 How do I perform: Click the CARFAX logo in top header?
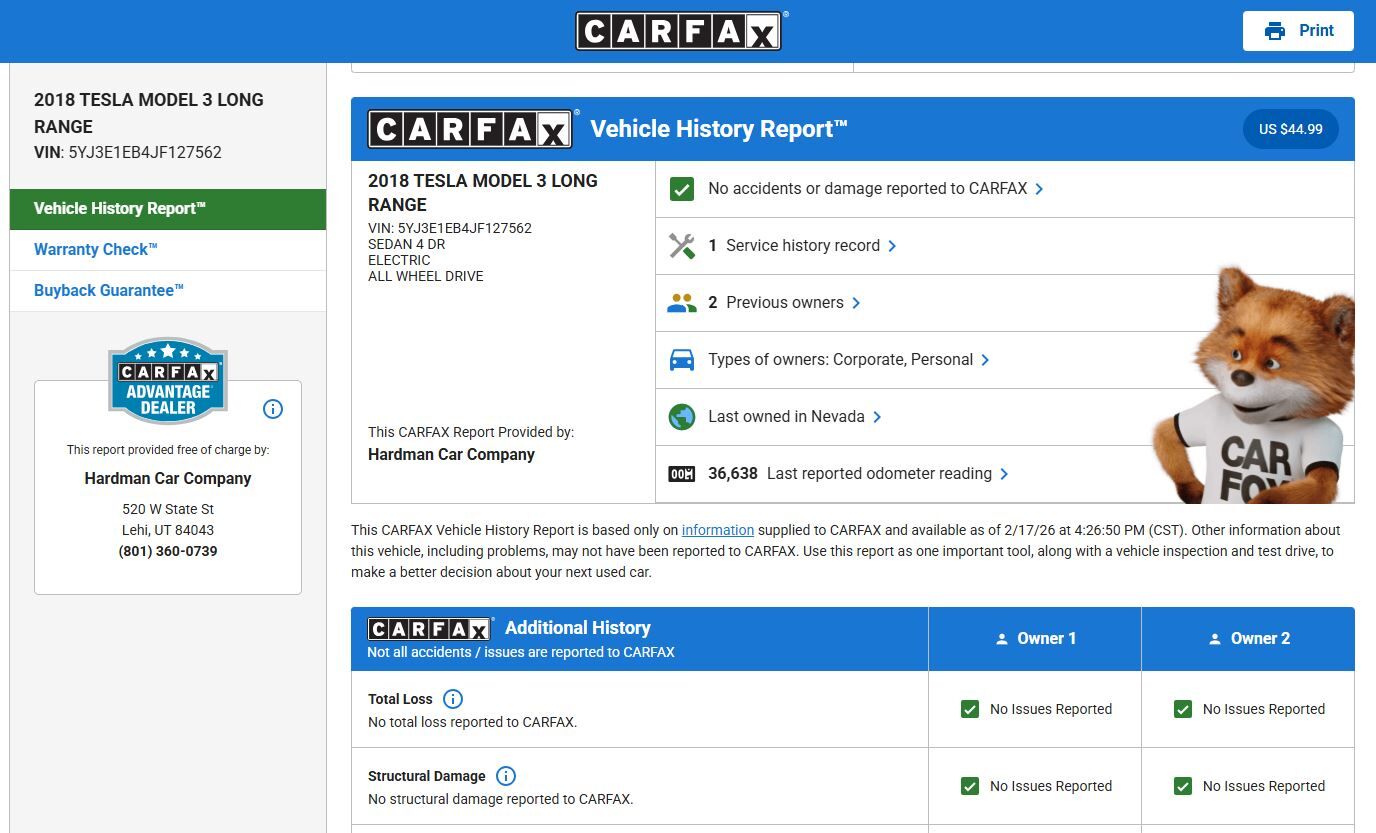tap(679, 31)
